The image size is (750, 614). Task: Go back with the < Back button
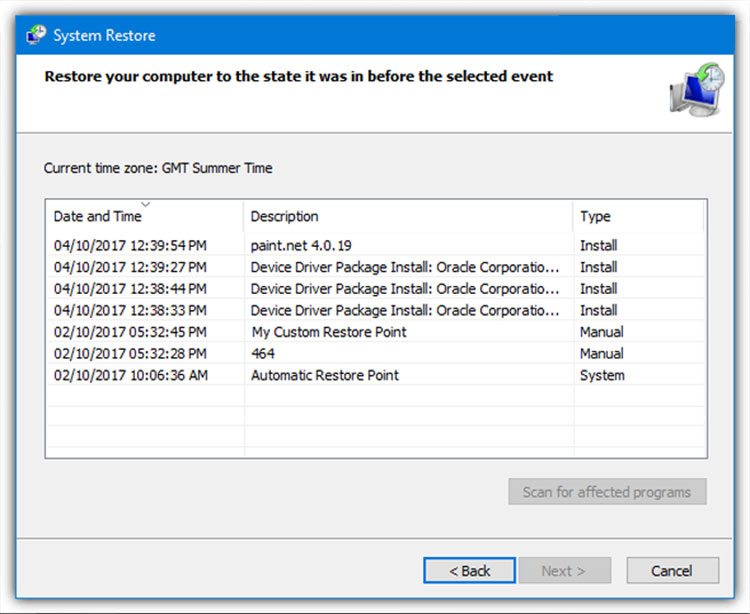[469, 570]
